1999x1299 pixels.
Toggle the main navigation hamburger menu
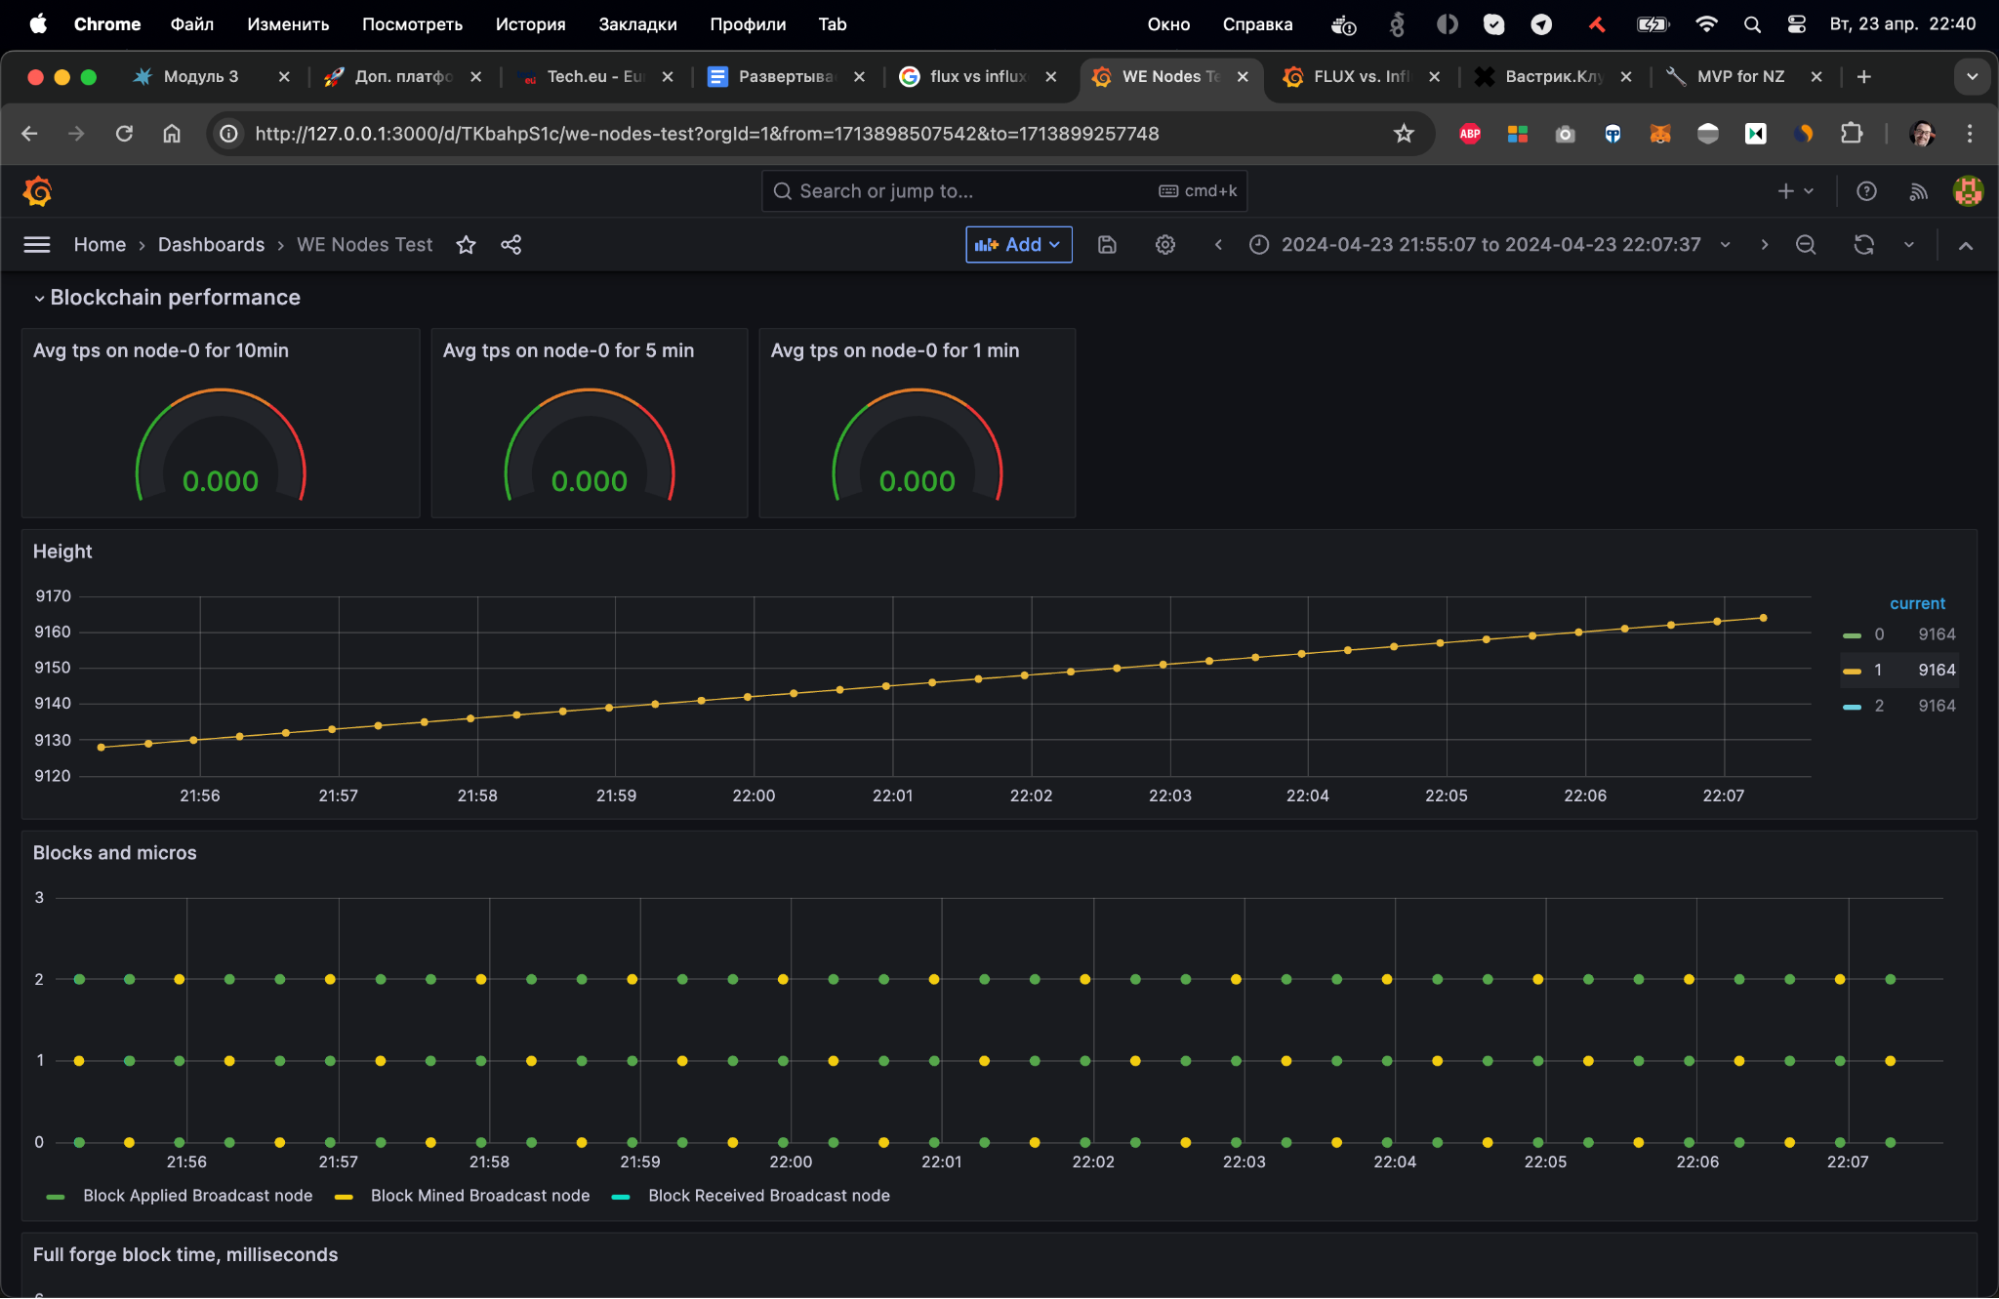(37, 245)
